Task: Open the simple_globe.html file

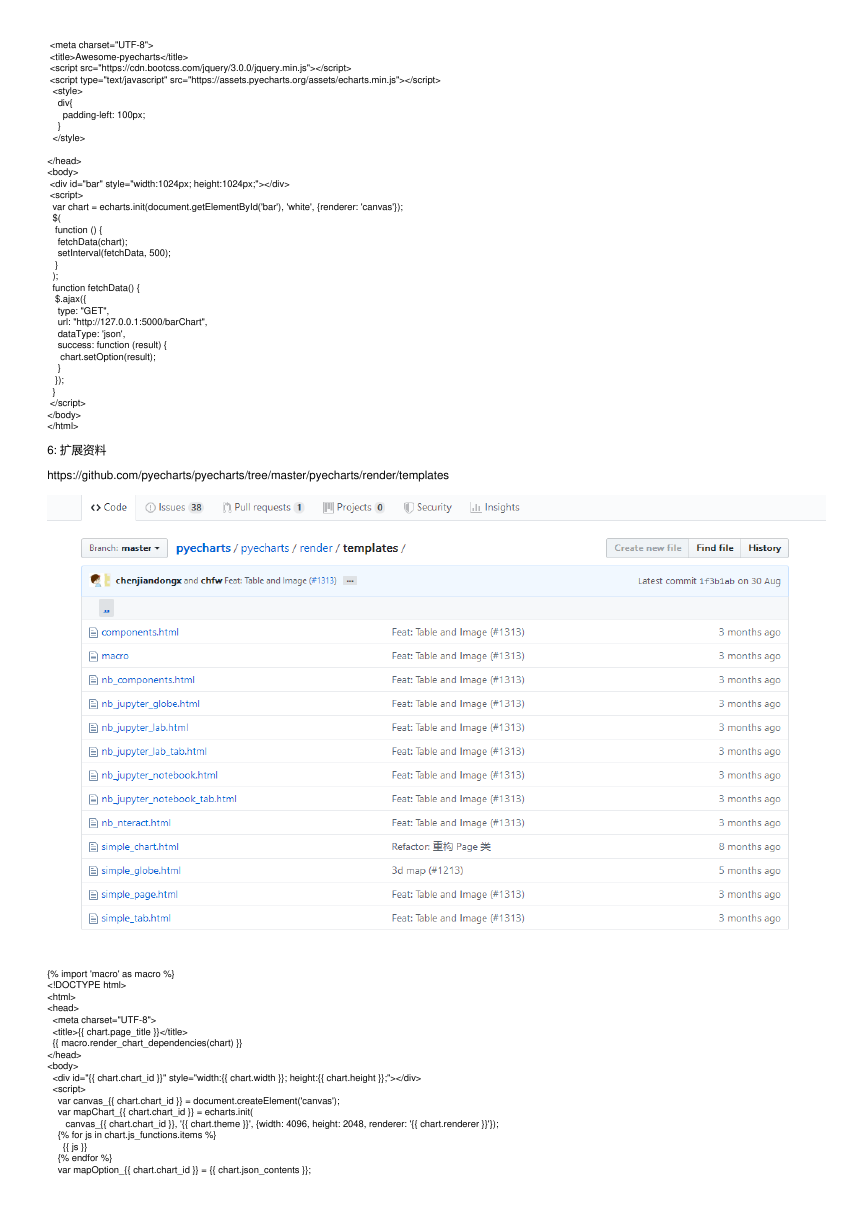Action: [x=141, y=871]
